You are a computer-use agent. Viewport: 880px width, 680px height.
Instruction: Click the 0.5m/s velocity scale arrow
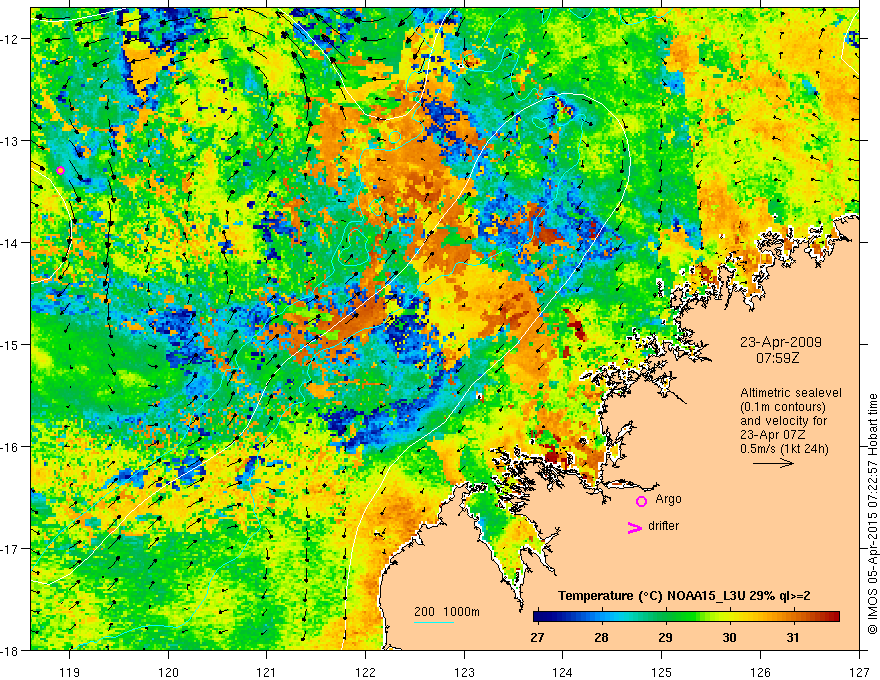(773, 463)
